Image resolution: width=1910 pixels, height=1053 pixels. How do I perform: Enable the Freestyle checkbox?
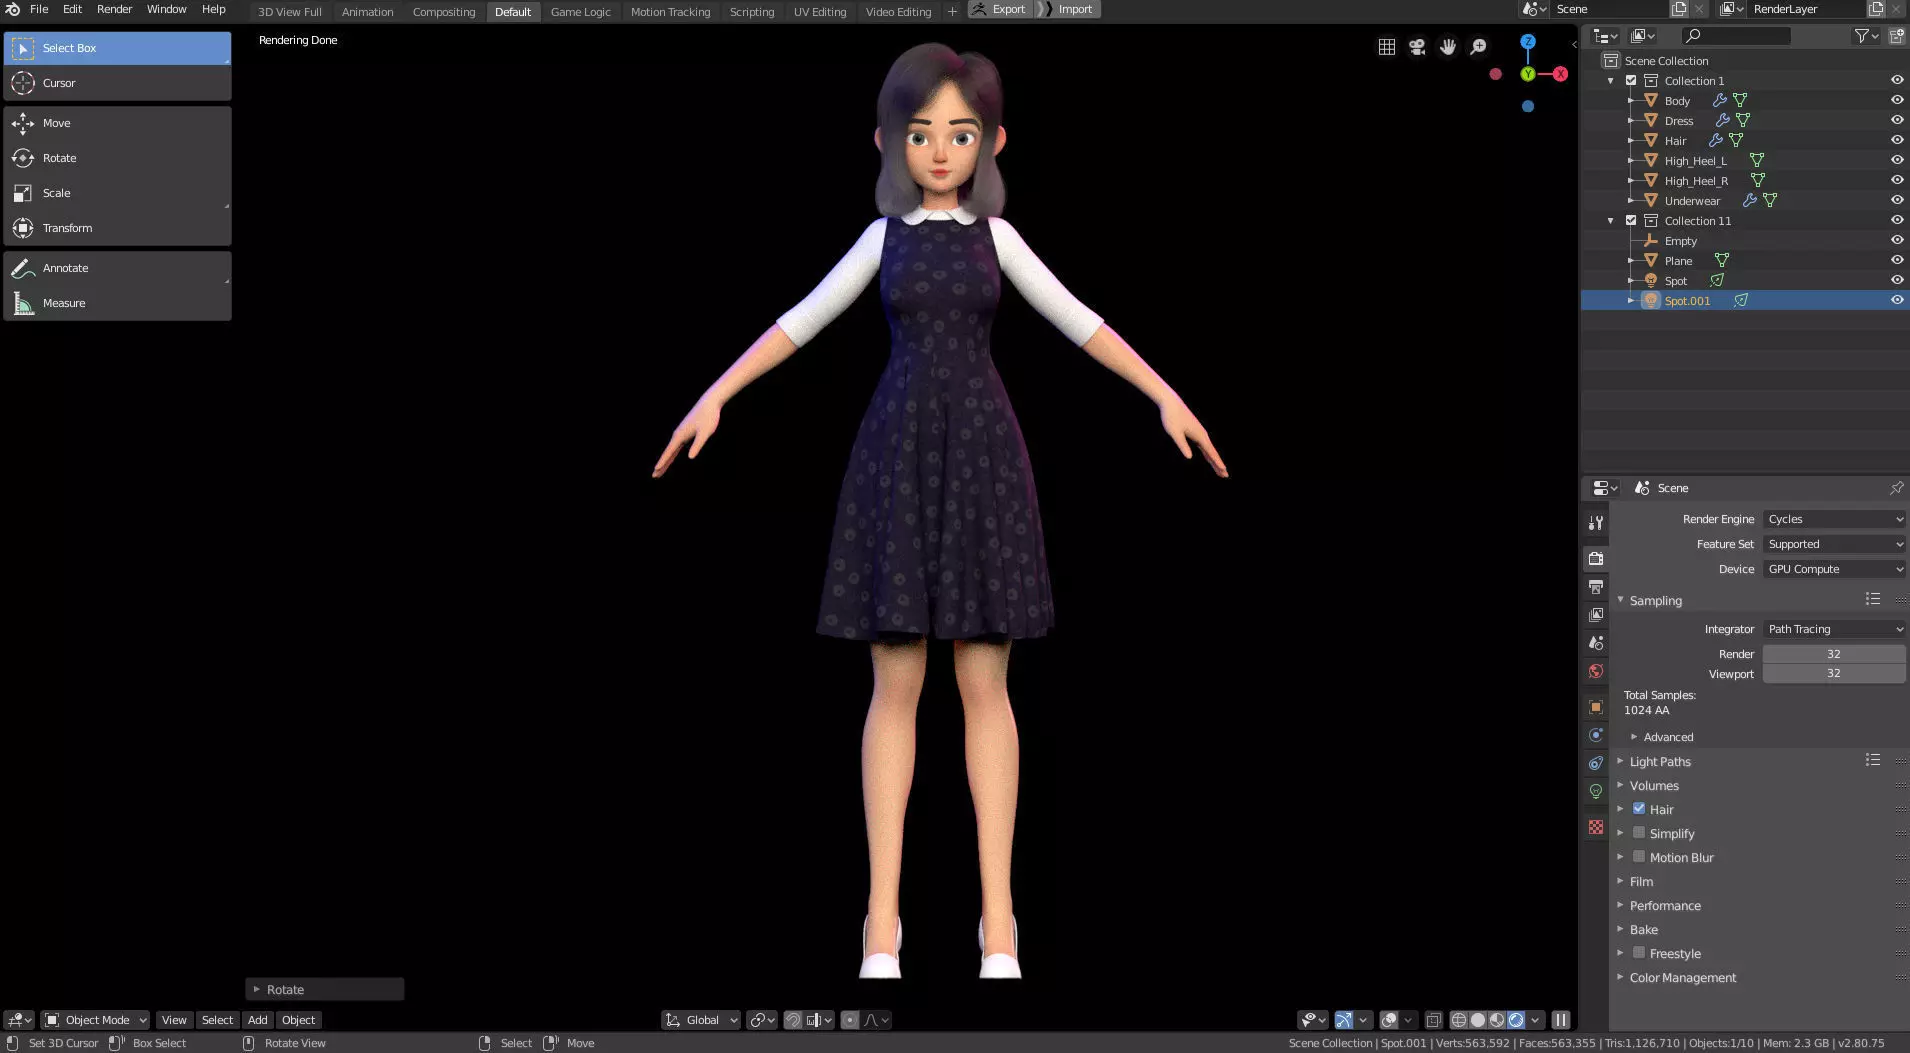tap(1639, 952)
